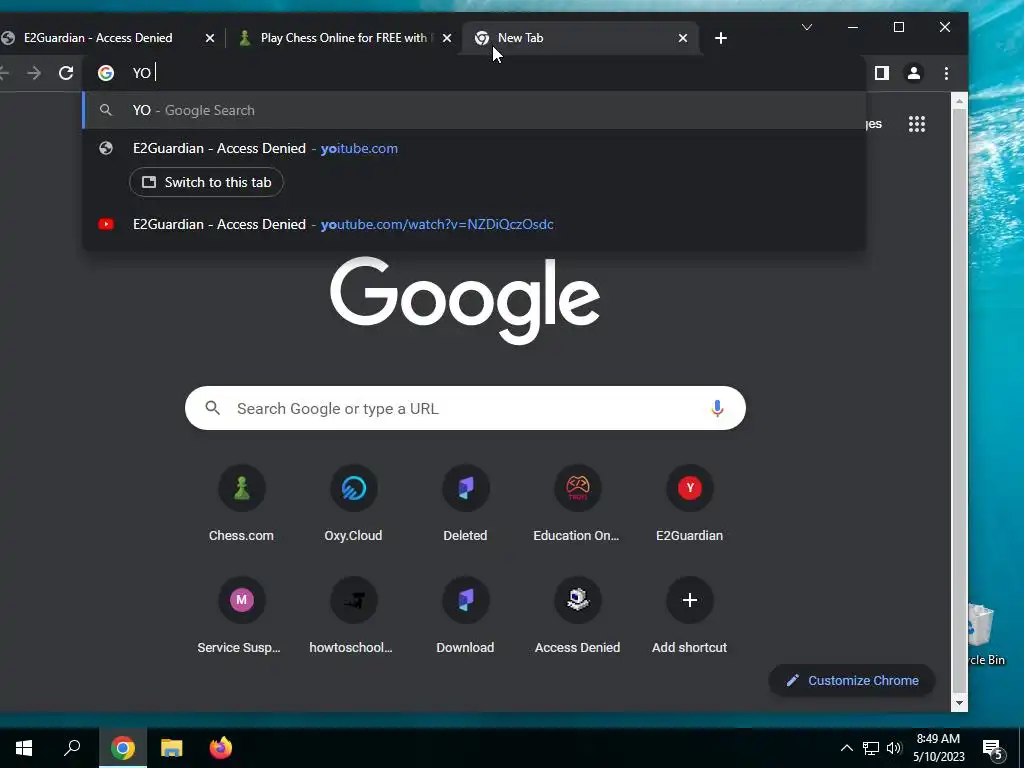The height and width of the screenshot is (768, 1024).
Task: Open File Explorer from the taskbar
Action: 172,748
